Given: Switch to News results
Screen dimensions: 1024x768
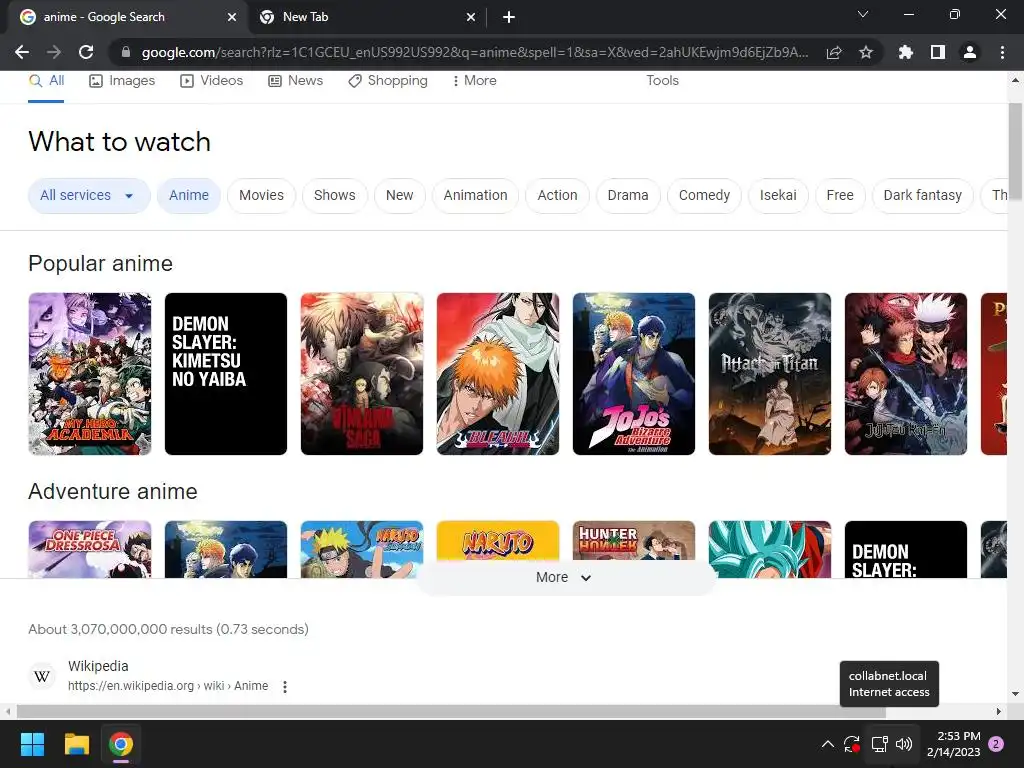Looking at the screenshot, I should (295, 81).
